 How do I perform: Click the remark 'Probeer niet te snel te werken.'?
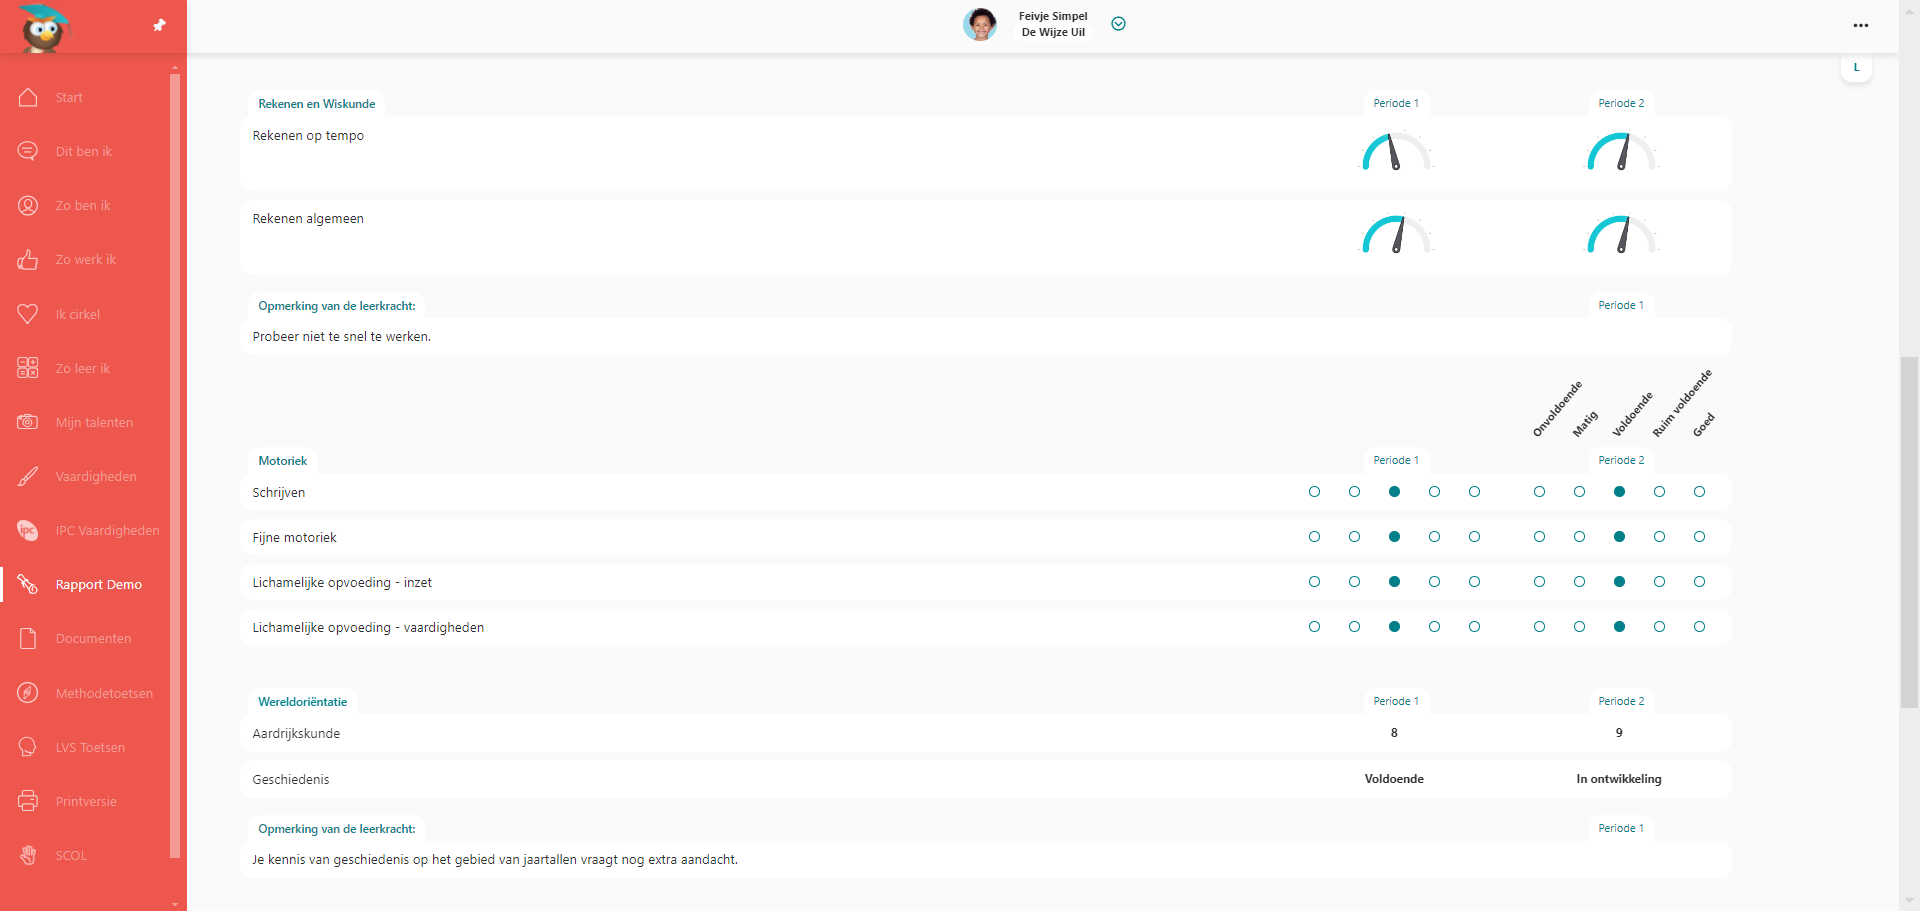[x=342, y=337]
